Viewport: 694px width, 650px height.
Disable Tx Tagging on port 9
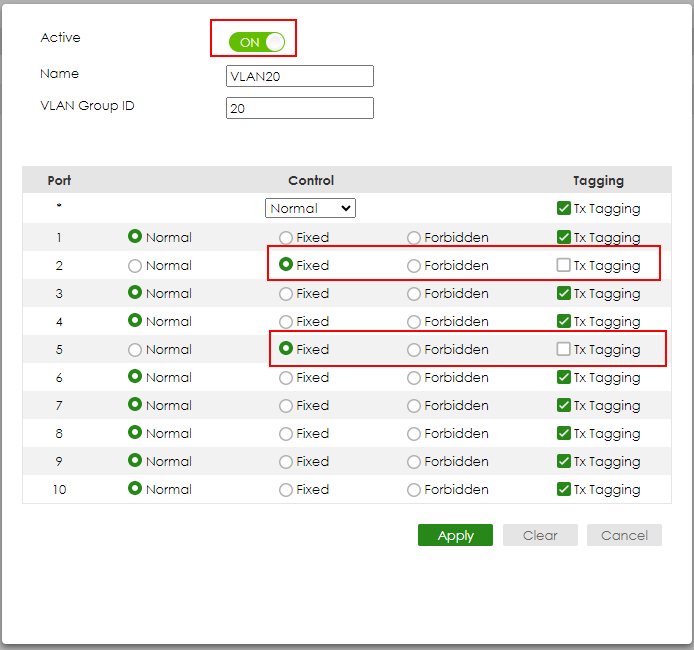(564, 462)
